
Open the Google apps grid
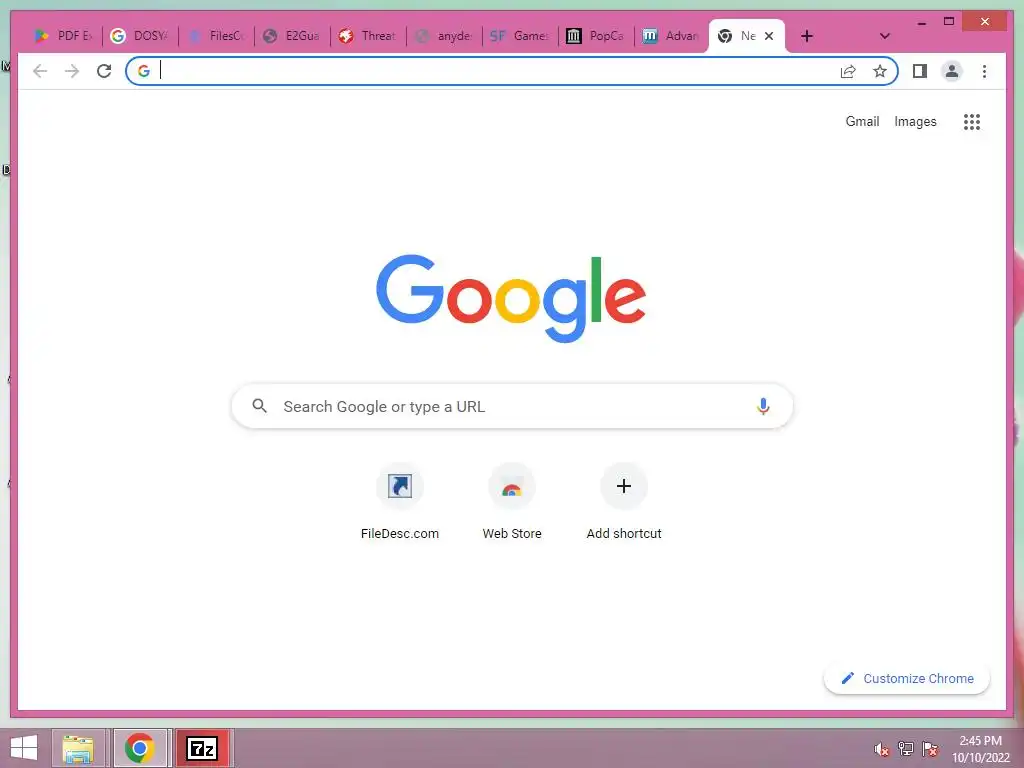pyautogui.click(x=972, y=121)
